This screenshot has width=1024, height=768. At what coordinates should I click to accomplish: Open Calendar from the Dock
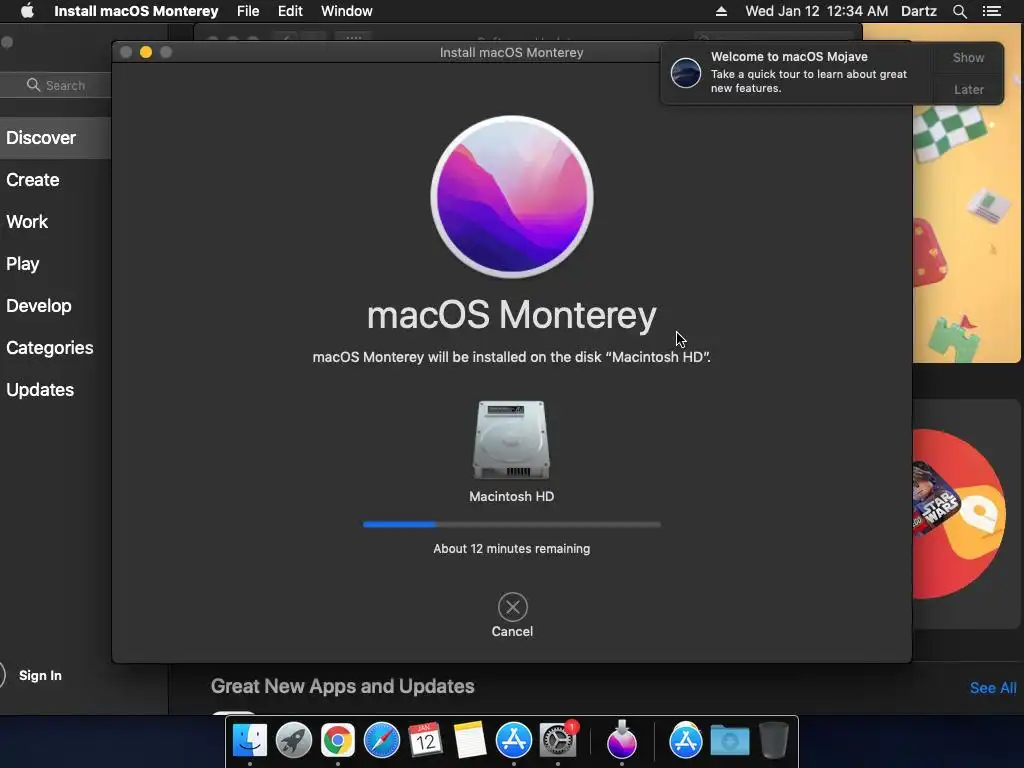[x=425, y=741]
